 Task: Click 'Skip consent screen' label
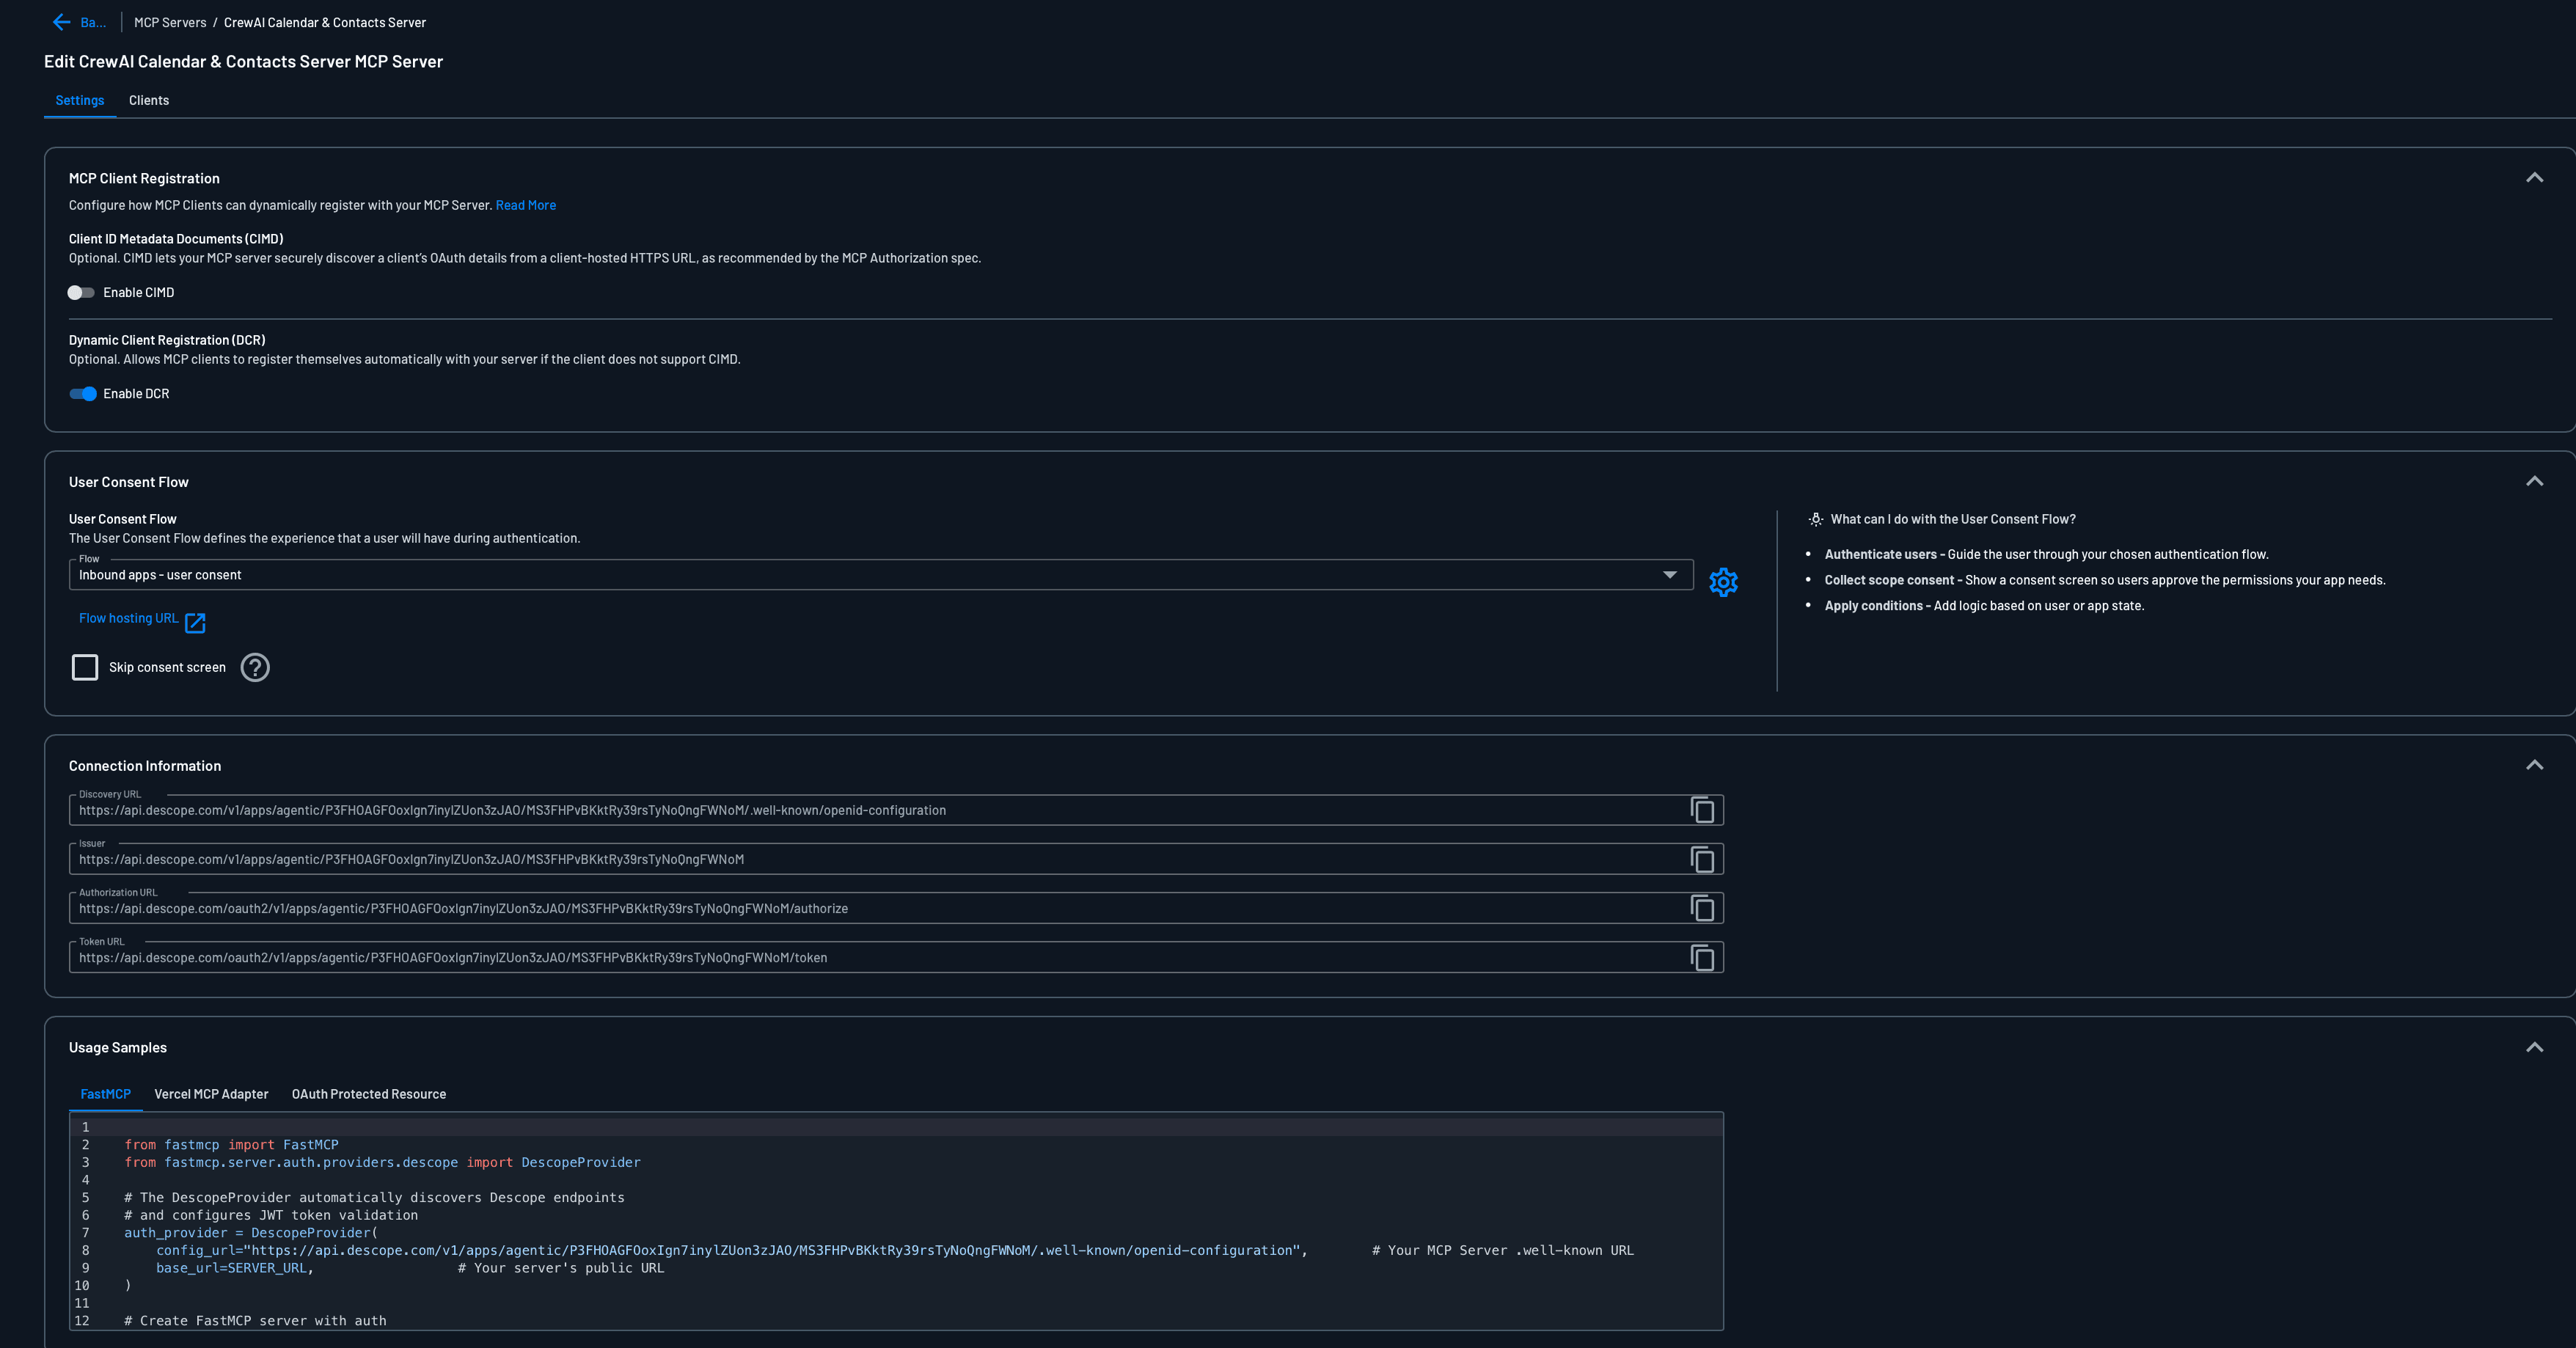click(167, 667)
